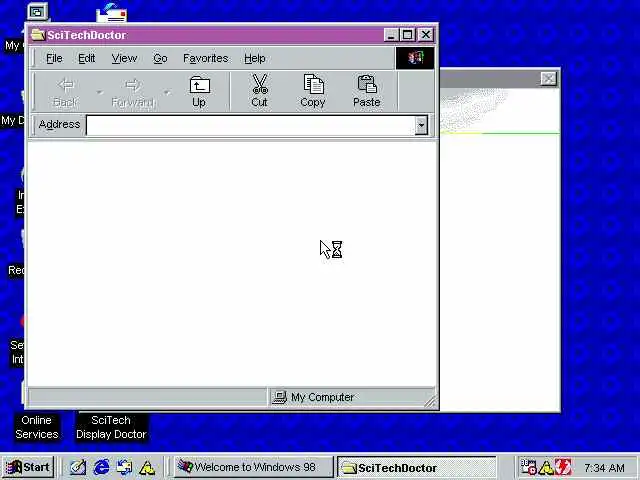Viewport: 640px width, 480px height.
Task: Click the Forward toolbar button
Action: (133, 92)
